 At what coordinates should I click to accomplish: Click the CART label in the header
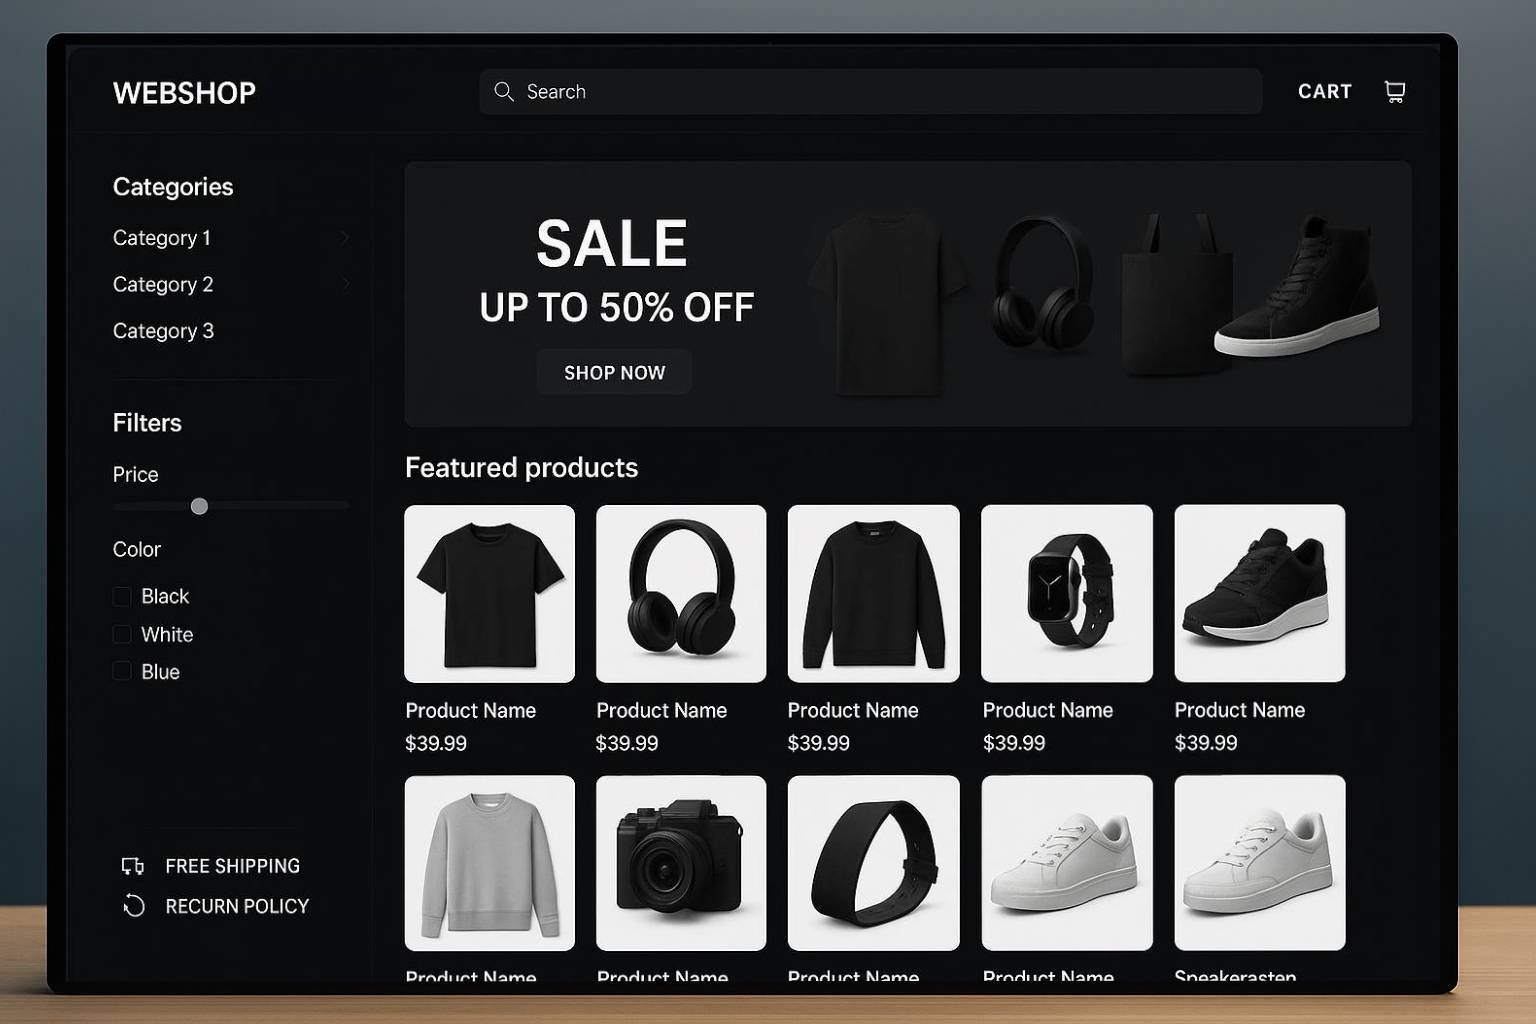tap(1325, 92)
